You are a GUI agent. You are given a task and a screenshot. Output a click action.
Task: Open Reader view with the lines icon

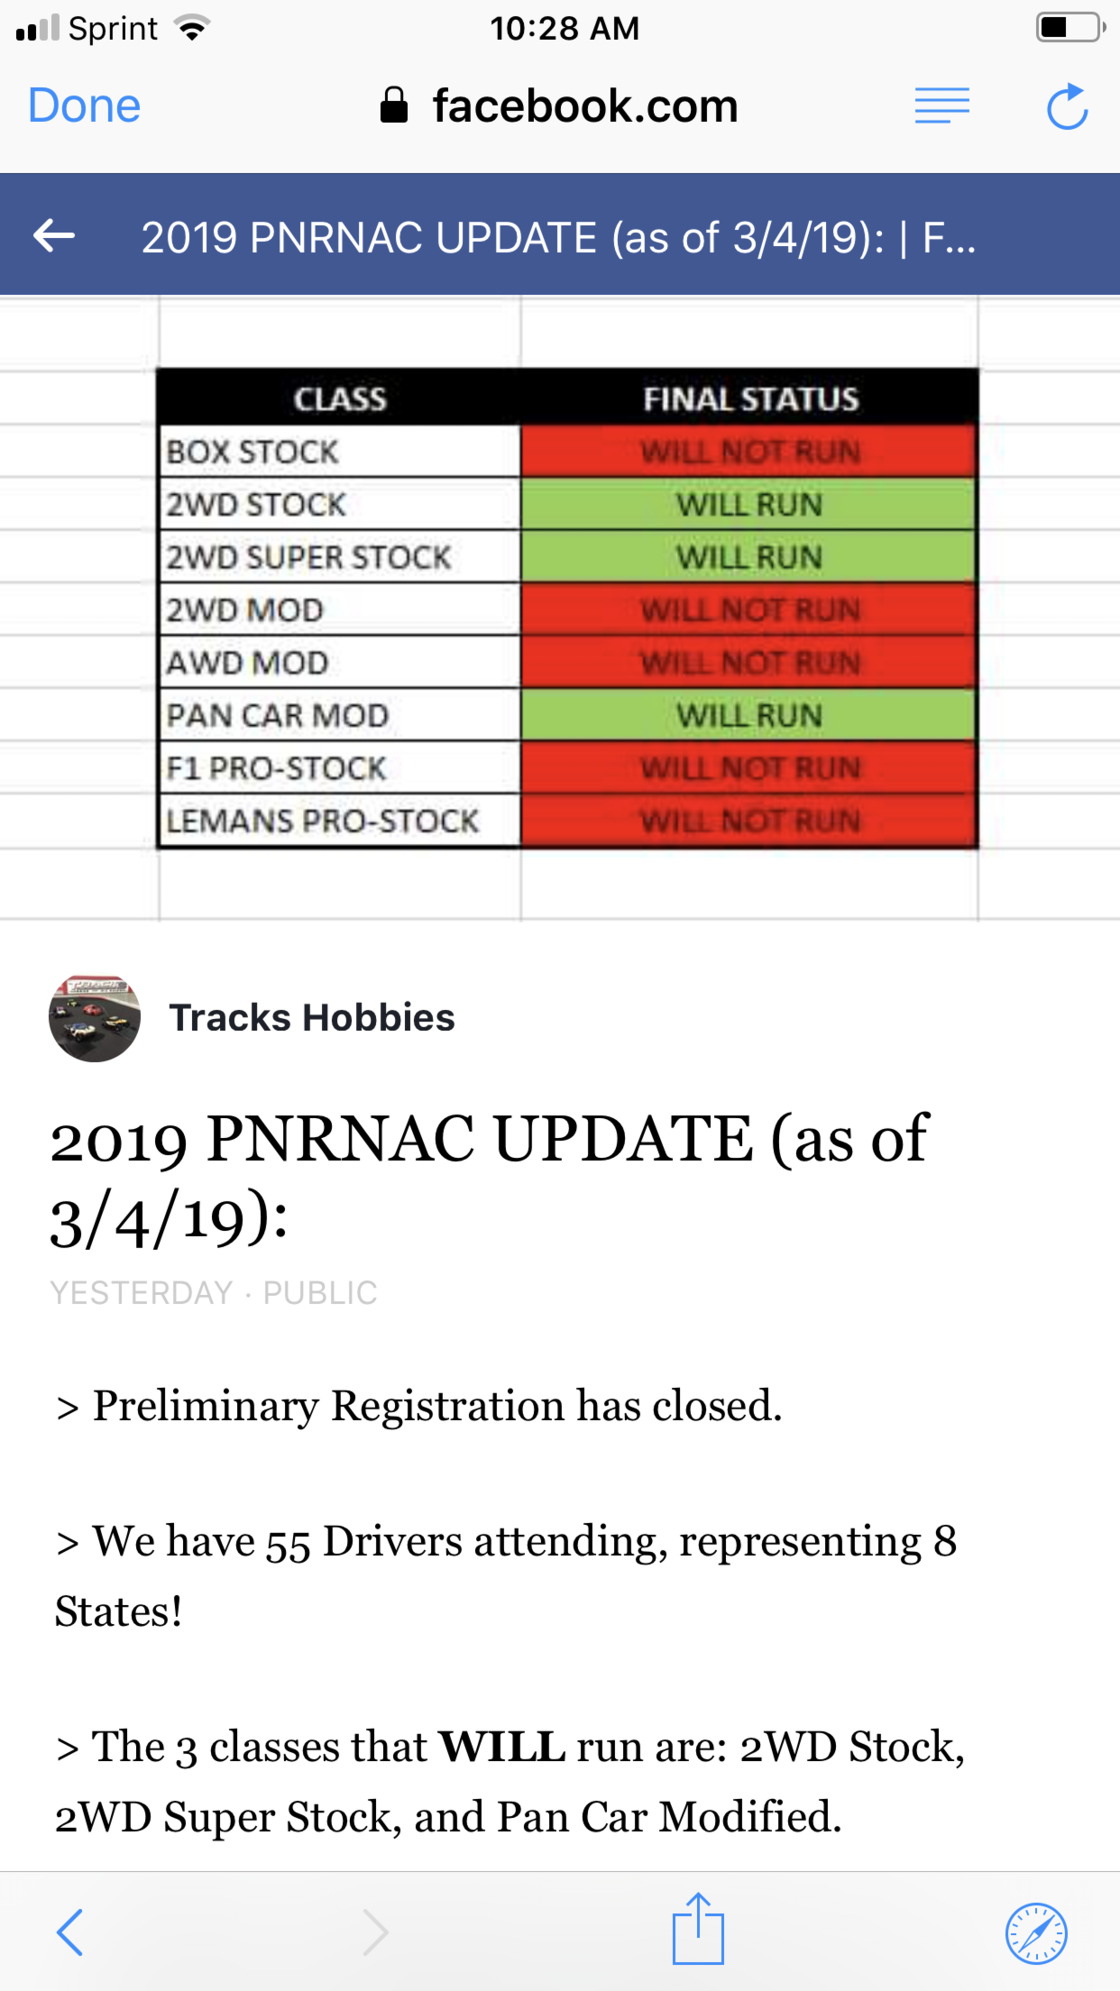click(942, 106)
